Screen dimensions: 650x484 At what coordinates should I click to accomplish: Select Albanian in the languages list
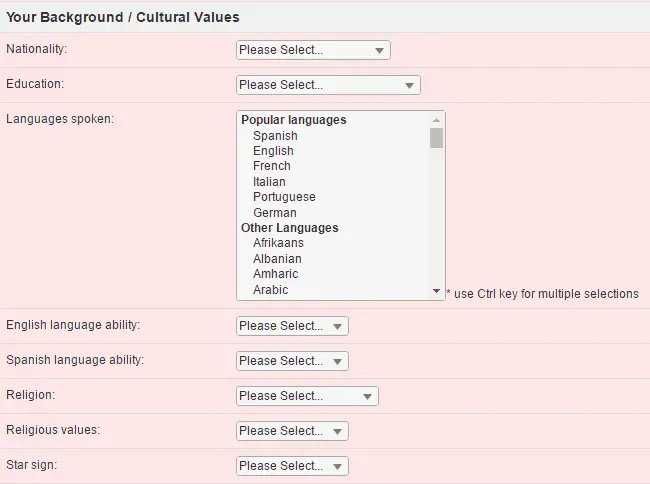tap(277, 259)
